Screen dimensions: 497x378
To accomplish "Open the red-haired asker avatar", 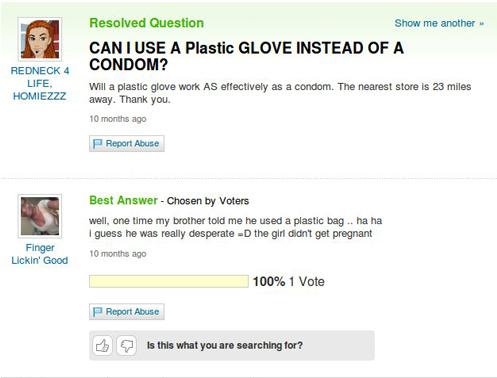I will [x=40, y=39].
